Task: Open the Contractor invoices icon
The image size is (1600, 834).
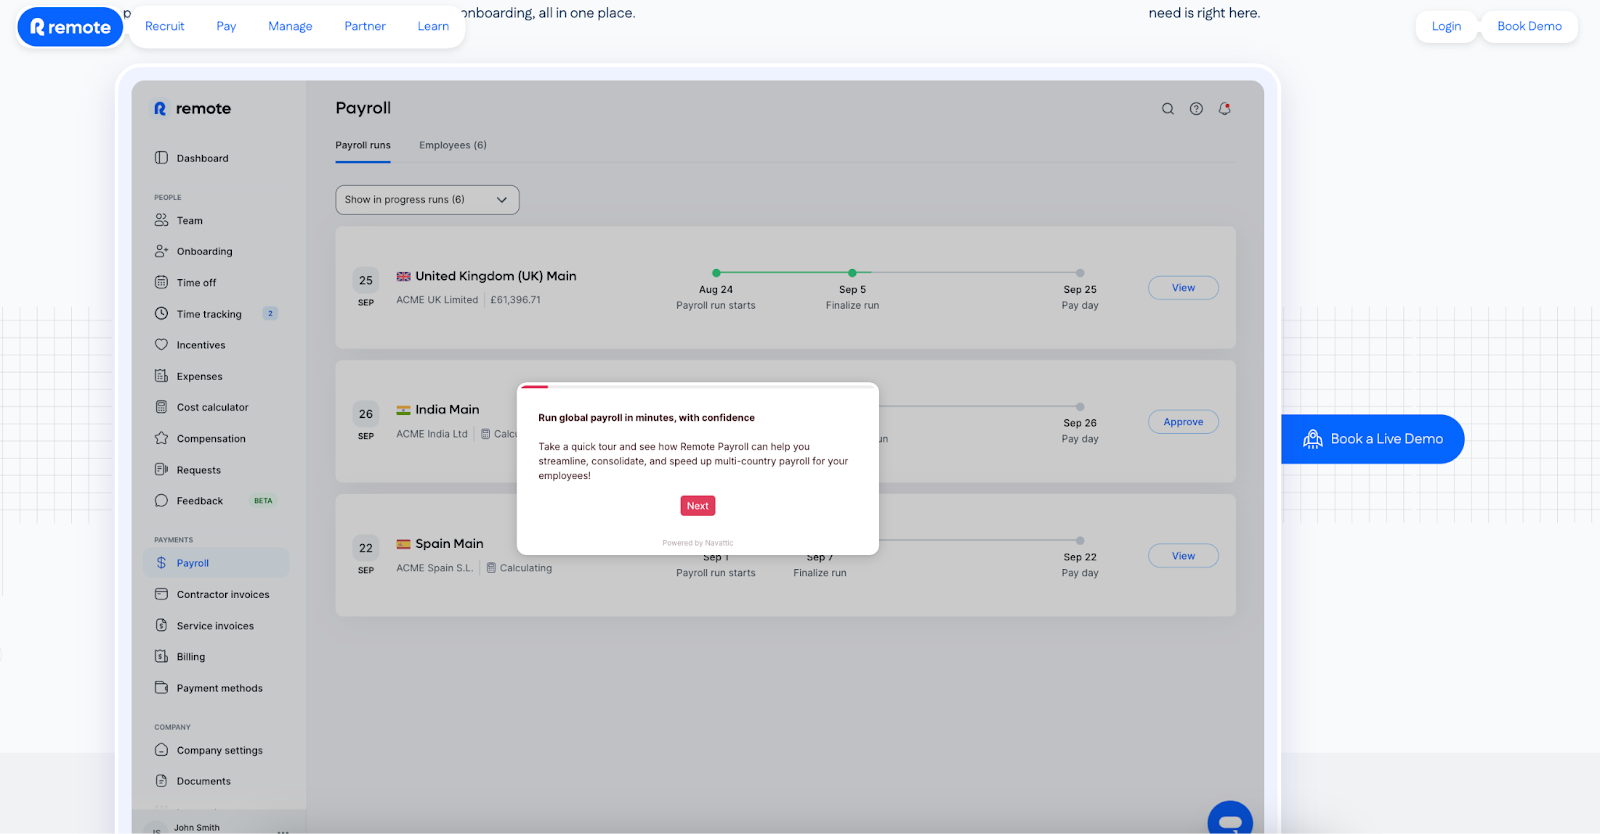Action: click(x=161, y=594)
